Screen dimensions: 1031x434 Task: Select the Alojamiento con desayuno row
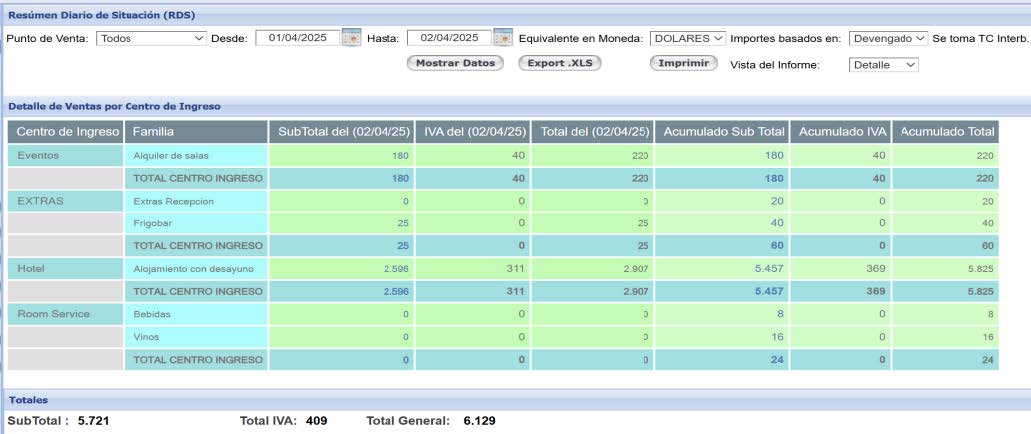[x=195, y=269]
